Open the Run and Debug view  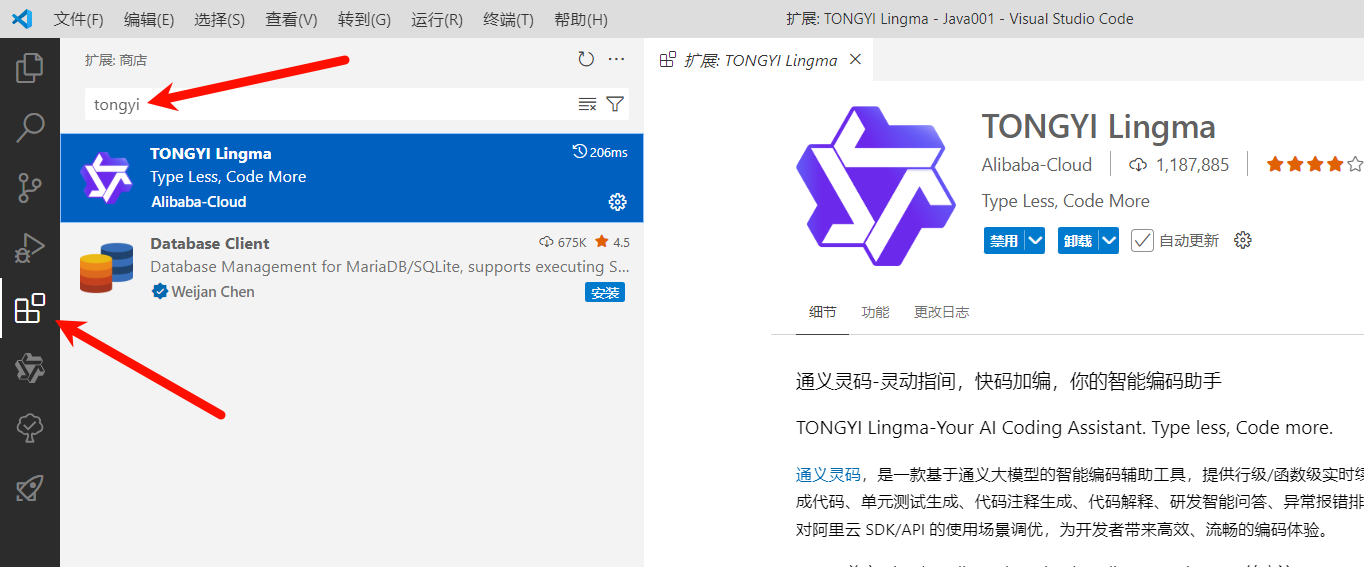30,247
